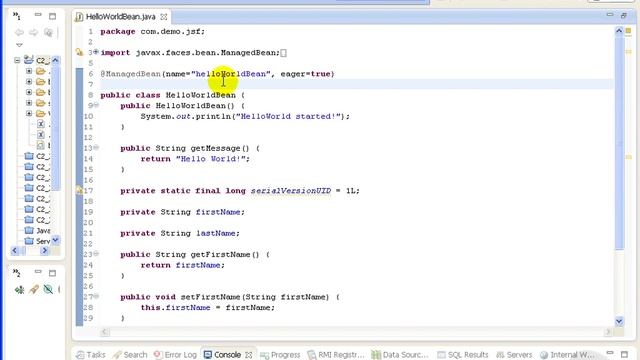This screenshot has height=360, width=640.
Task: Click the orange pin-like icon in lower-left panel
Action: tap(34, 289)
